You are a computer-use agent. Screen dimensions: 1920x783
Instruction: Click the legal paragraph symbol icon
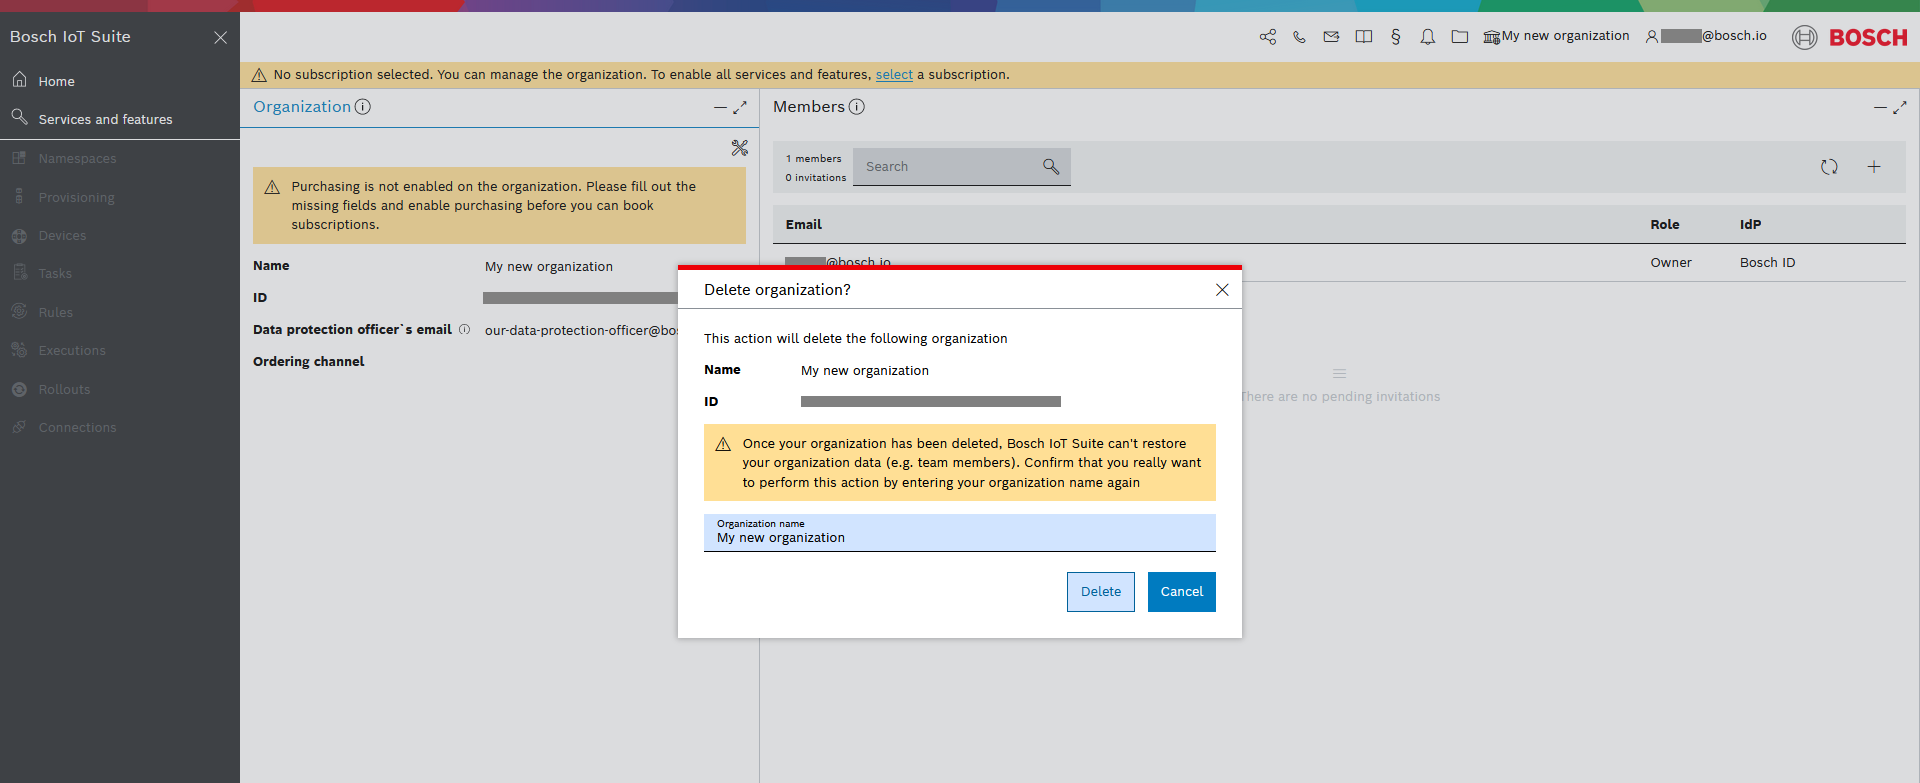pyautogui.click(x=1395, y=37)
